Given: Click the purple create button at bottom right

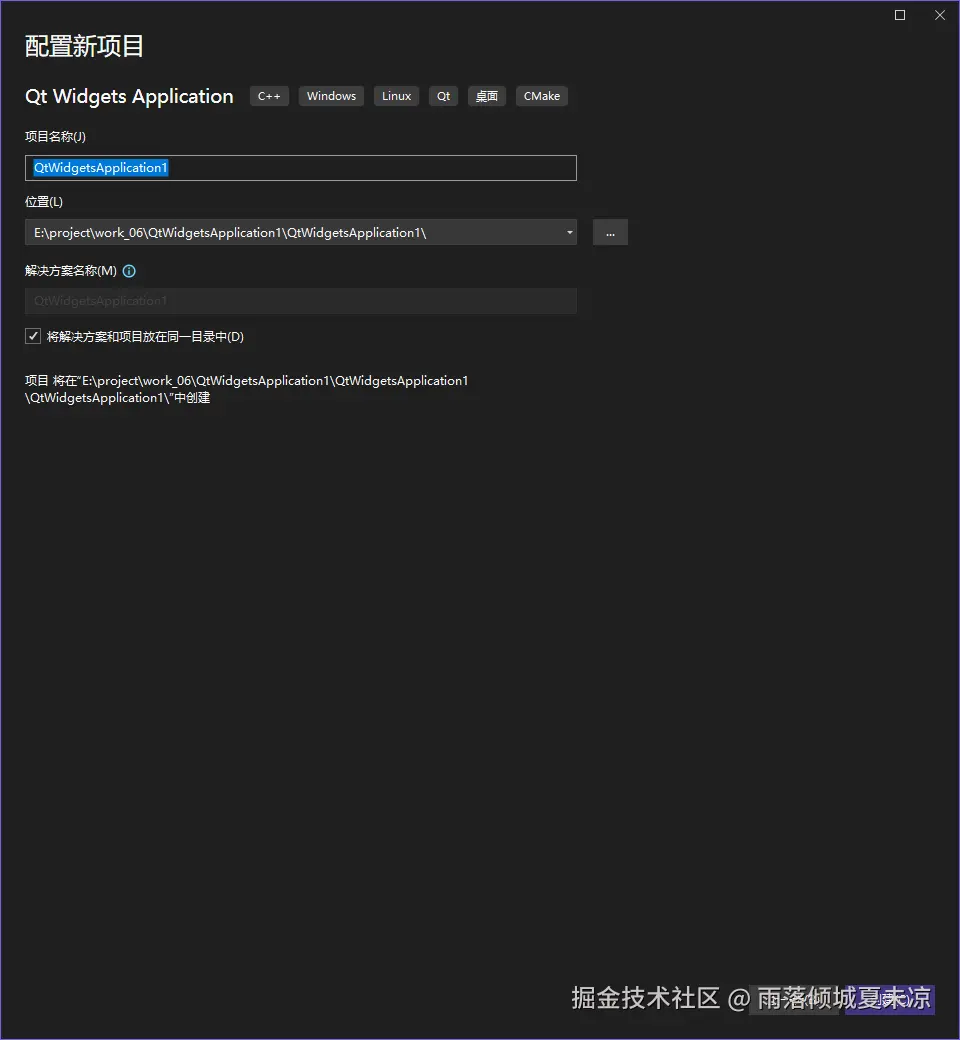Looking at the screenshot, I should click(x=889, y=1000).
